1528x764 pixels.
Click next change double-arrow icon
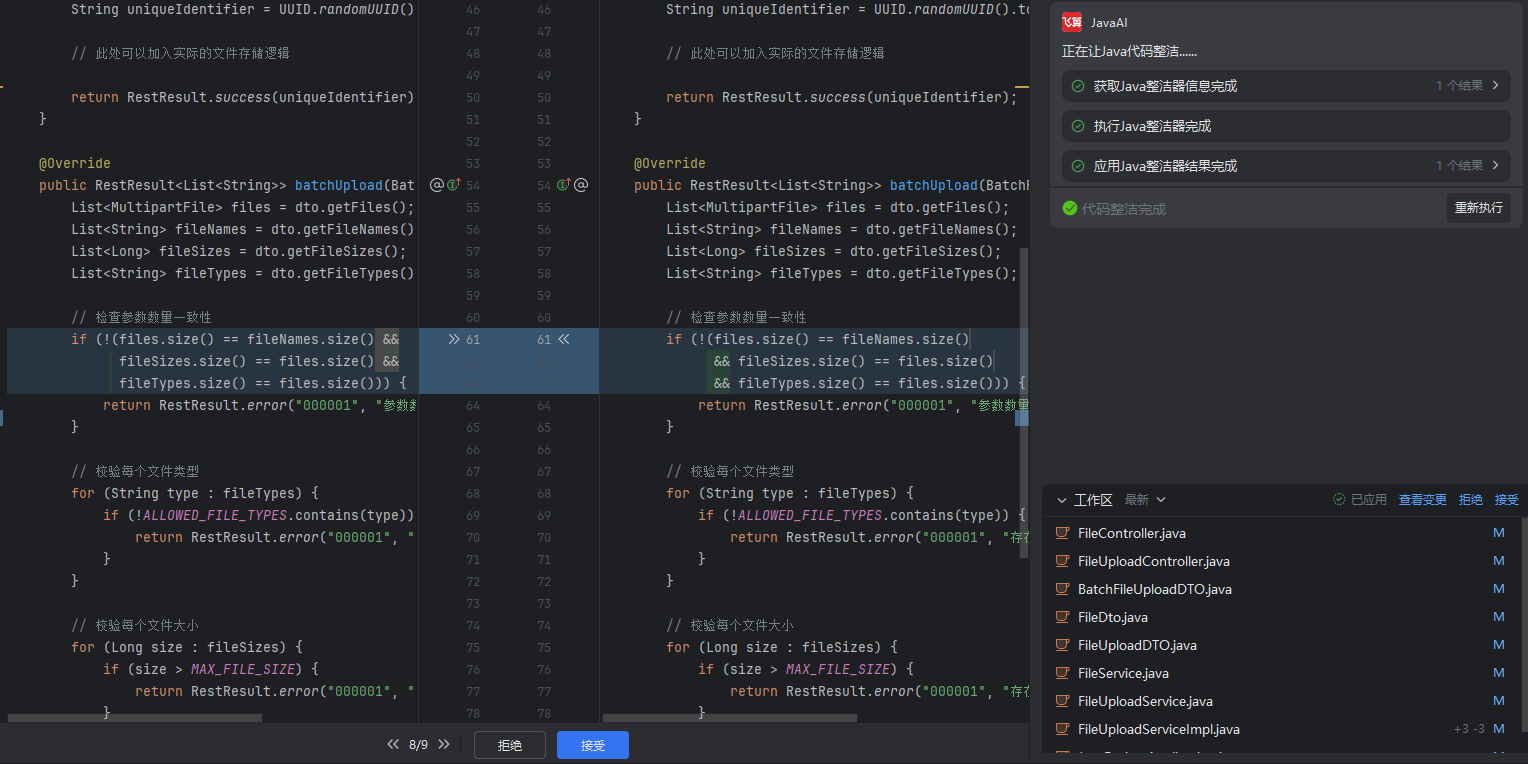[x=443, y=745]
